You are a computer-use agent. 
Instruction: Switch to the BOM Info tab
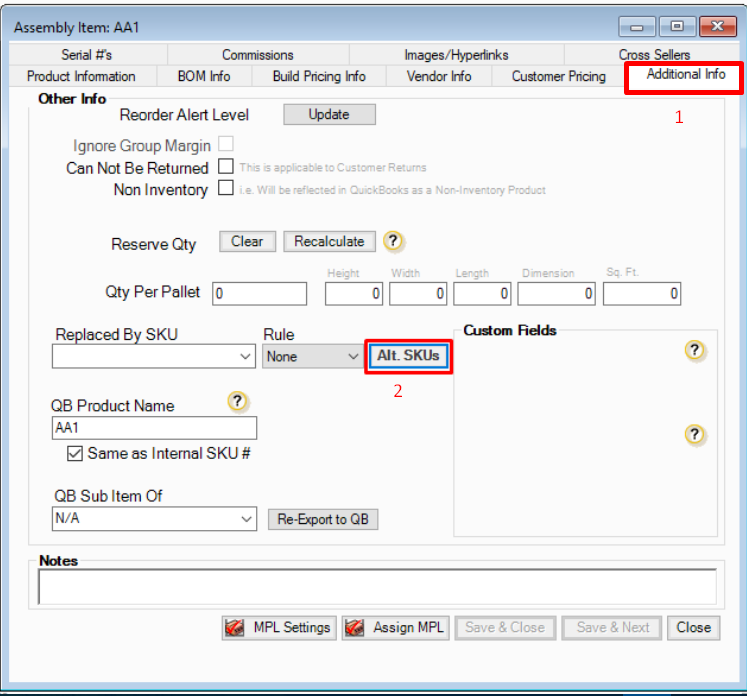click(203, 76)
